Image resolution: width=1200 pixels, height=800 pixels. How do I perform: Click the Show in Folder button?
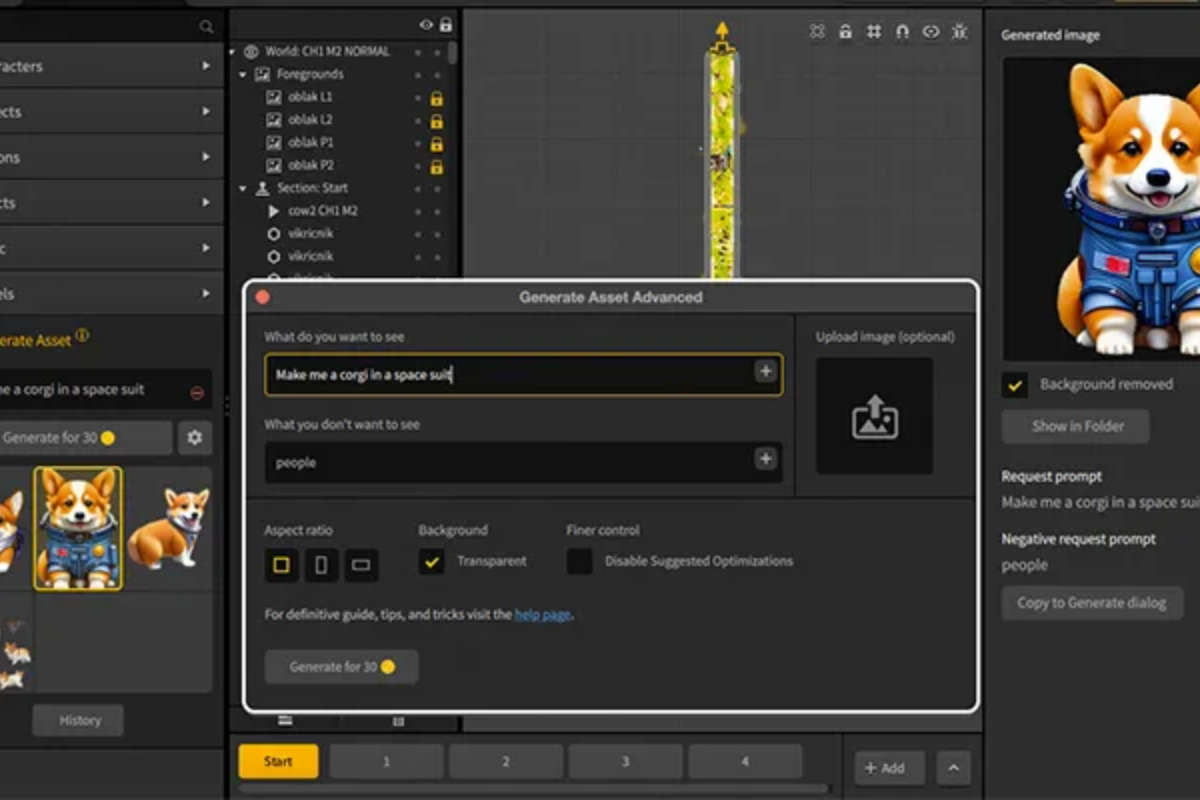coord(1076,426)
